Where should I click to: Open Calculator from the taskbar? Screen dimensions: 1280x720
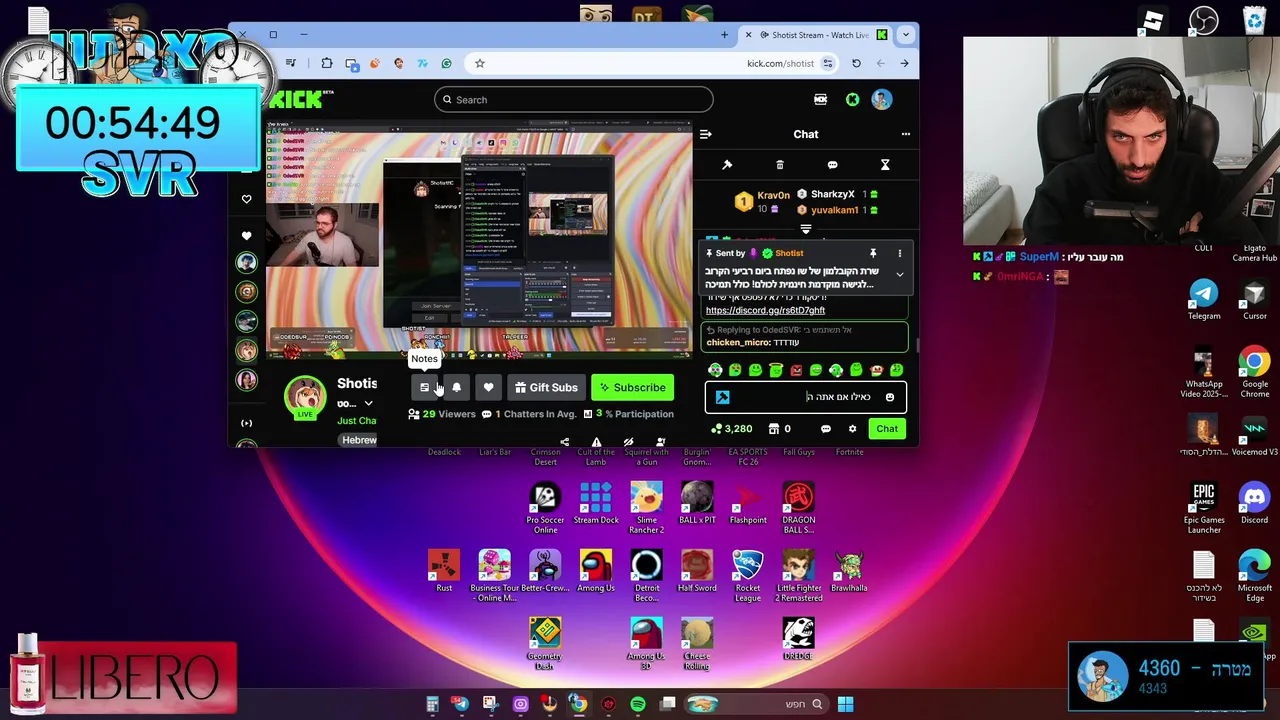[432, 705]
